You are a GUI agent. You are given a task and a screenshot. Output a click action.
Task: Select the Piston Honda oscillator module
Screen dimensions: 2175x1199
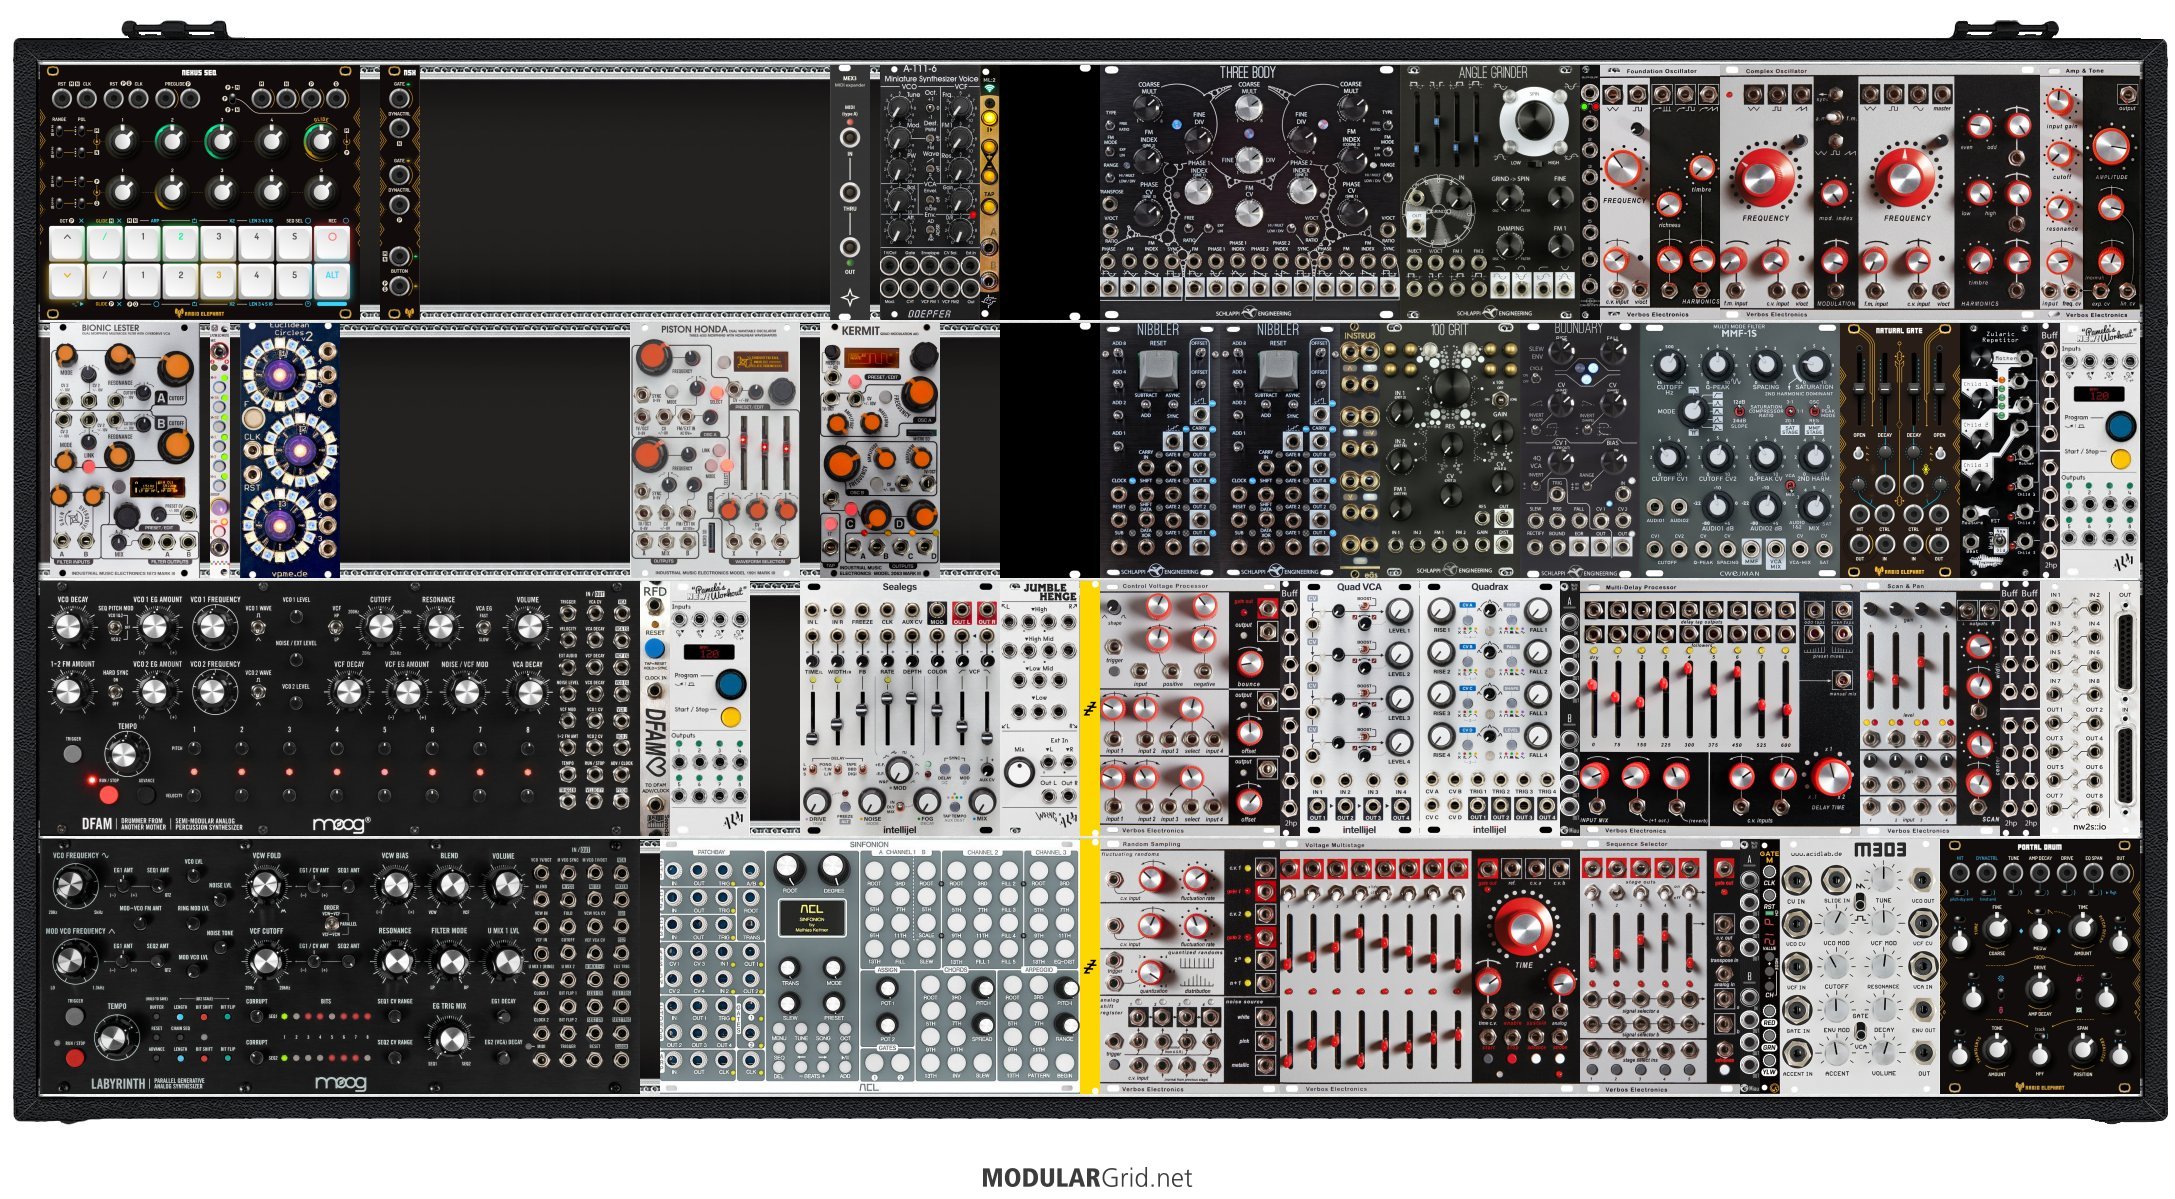click(x=714, y=450)
